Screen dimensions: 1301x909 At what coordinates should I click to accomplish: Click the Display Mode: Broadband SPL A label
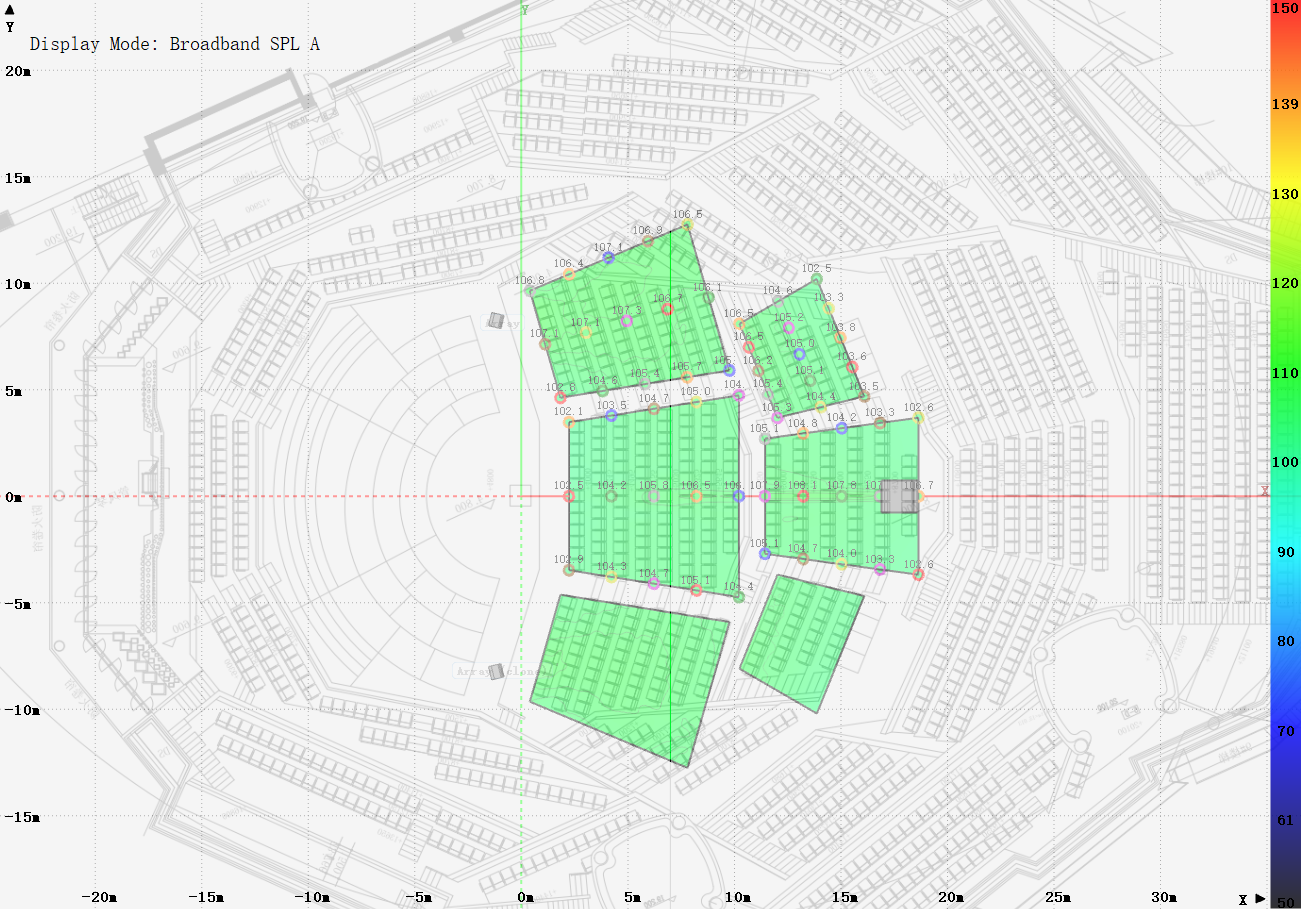coord(175,44)
